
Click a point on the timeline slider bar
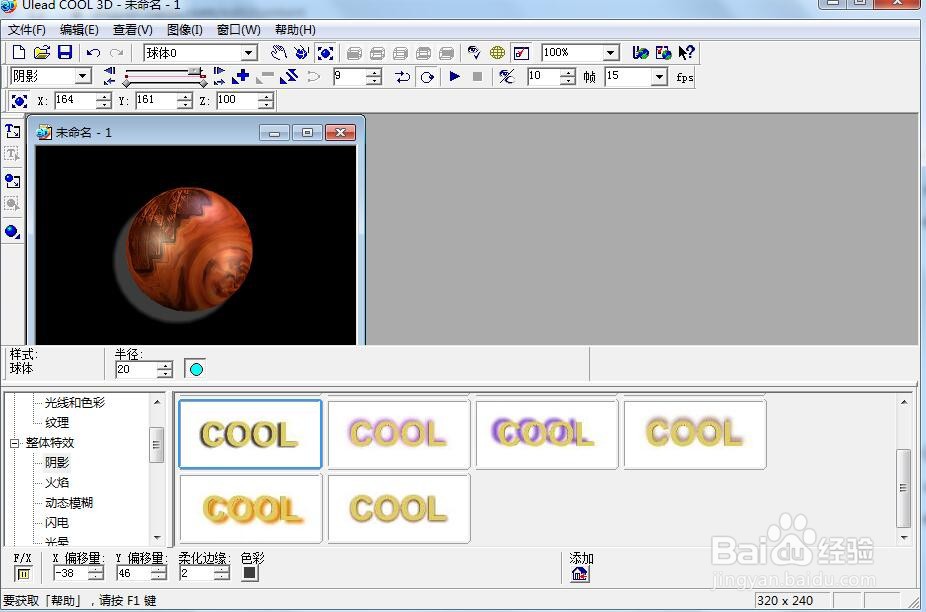click(x=164, y=76)
